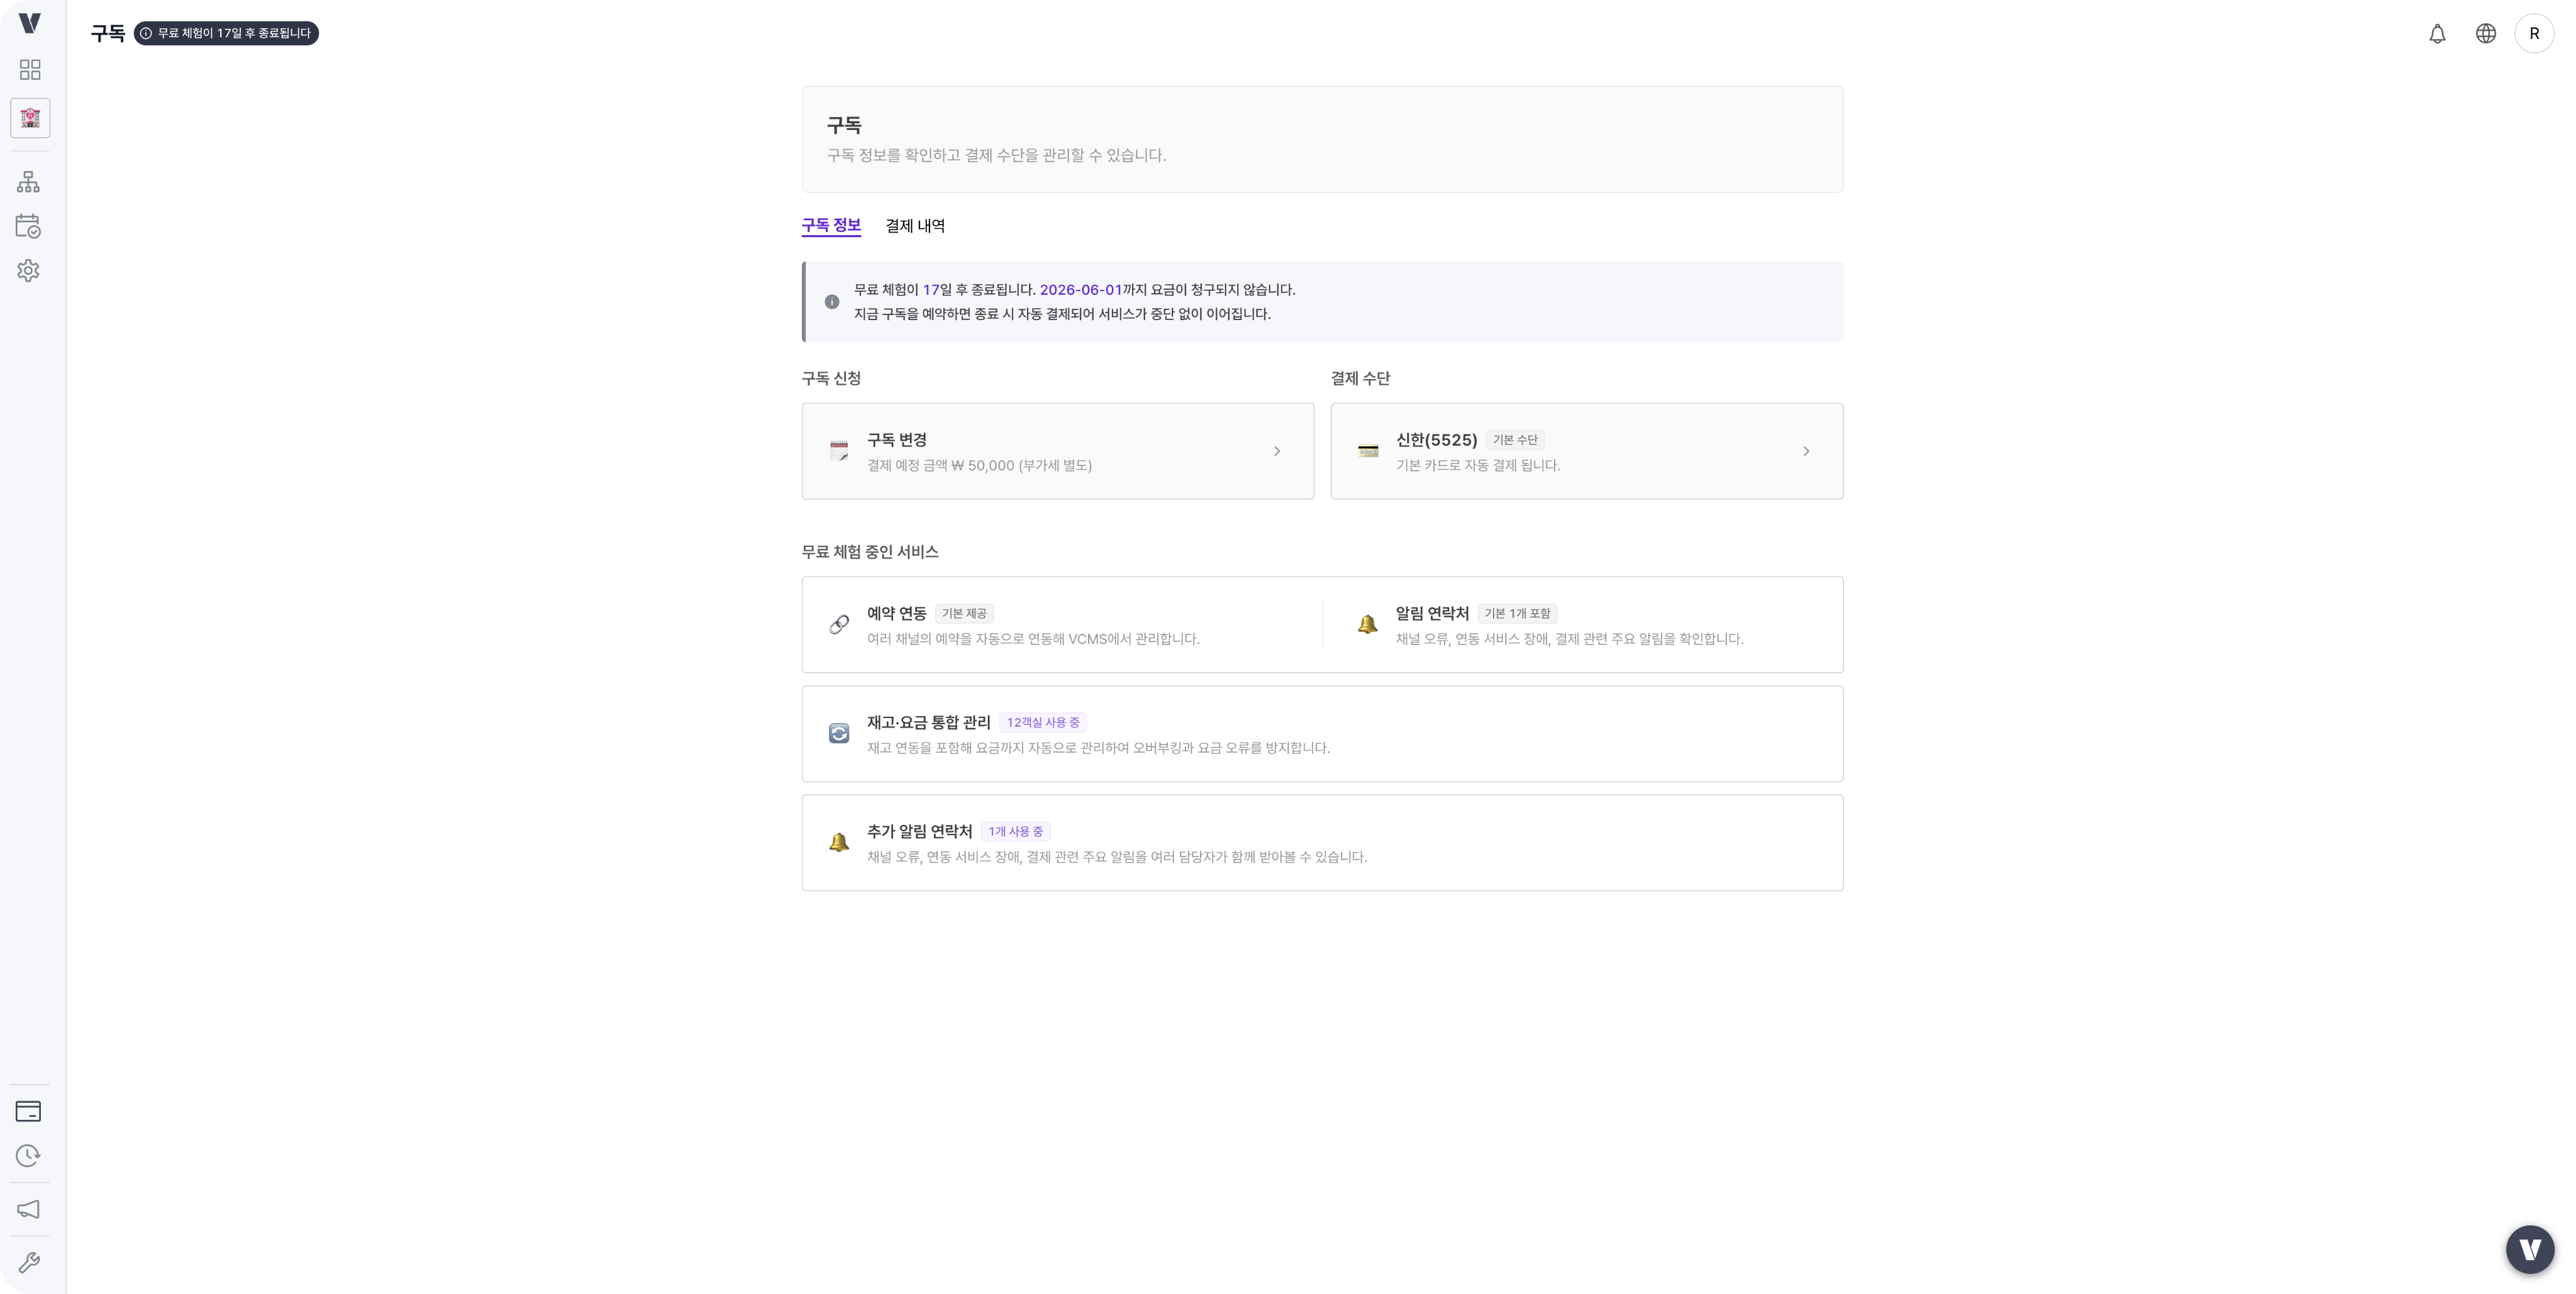2576x1294 pixels.
Task: Click the 무료 체험 중인 서비스 heading
Action: point(870,551)
